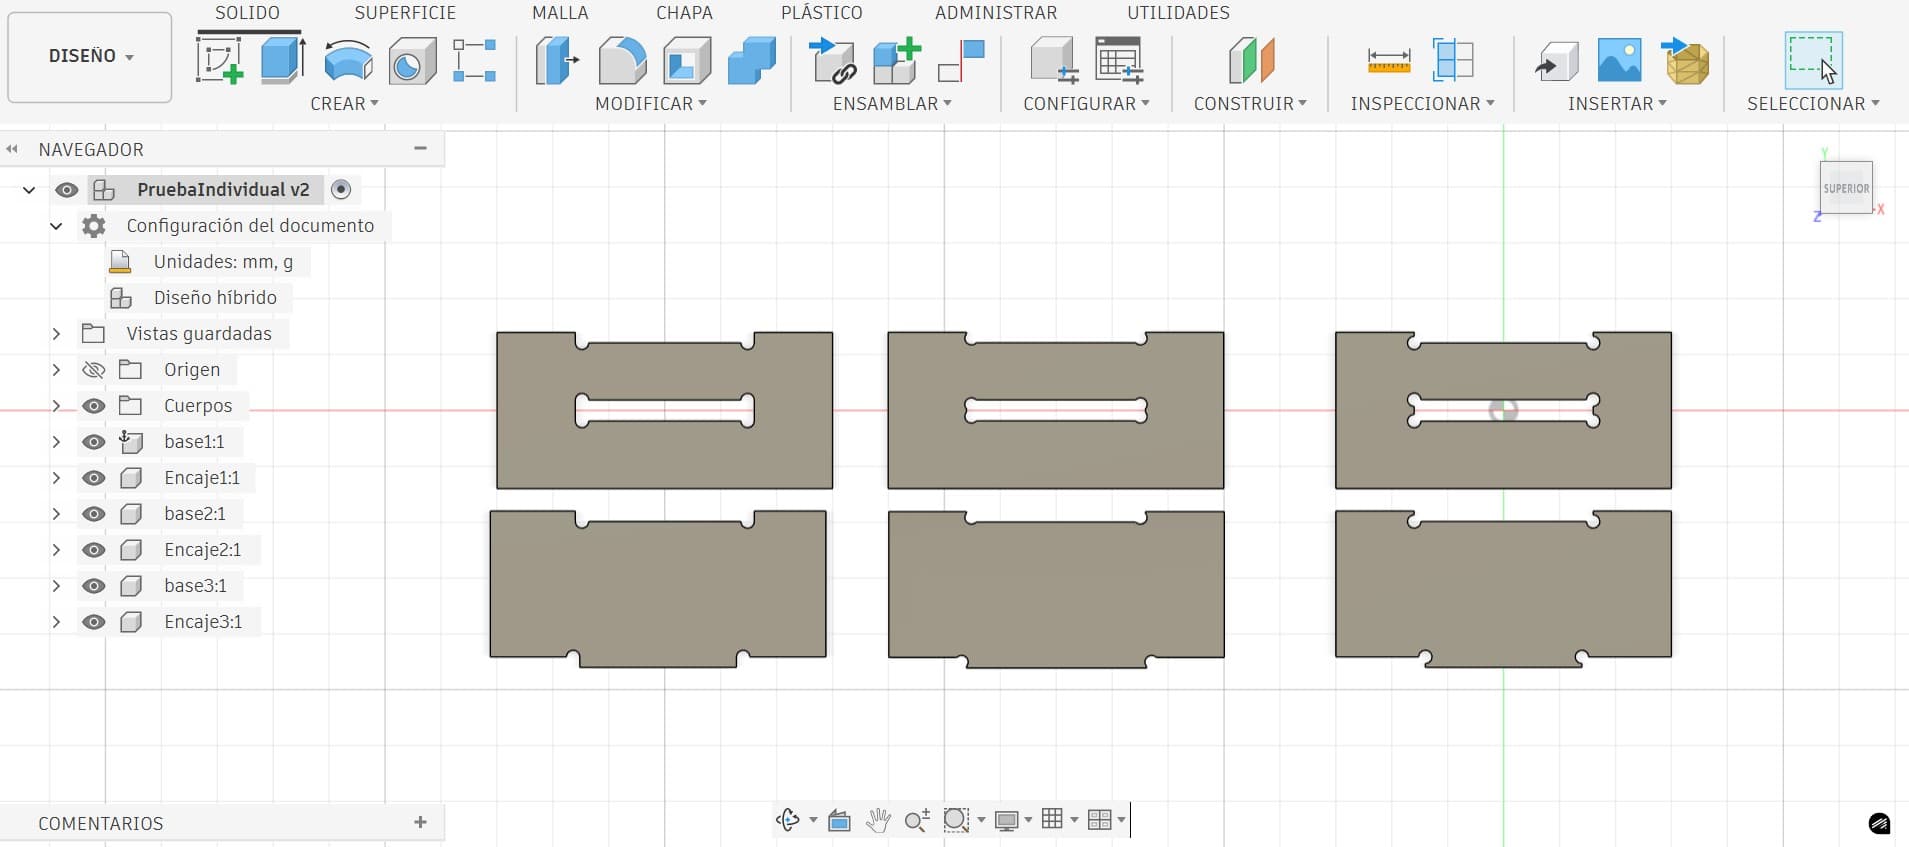This screenshot has width=1909, height=847.
Task: Select the Shell tool
Action: tap(687, 59)
